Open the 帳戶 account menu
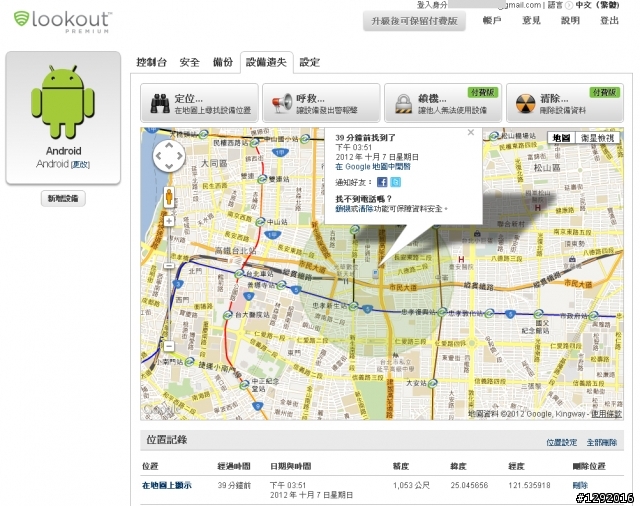 (491, 20)
